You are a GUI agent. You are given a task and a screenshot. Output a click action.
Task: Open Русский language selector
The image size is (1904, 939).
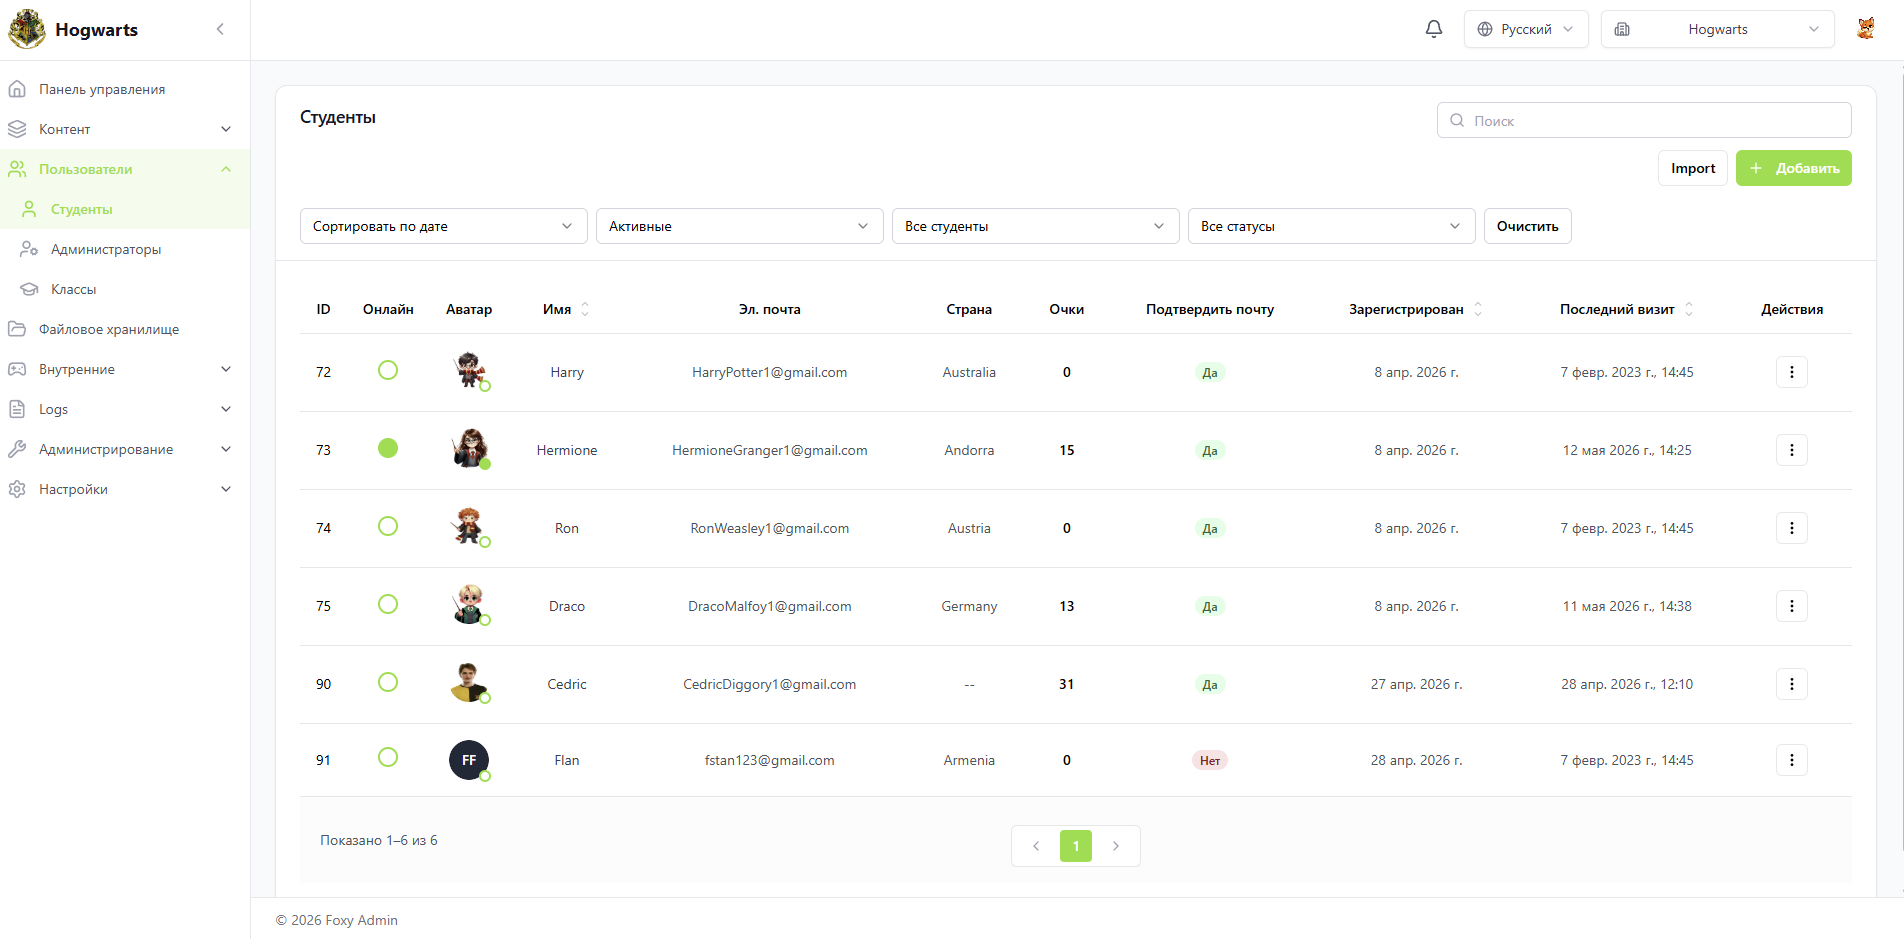coord(1526,29)
